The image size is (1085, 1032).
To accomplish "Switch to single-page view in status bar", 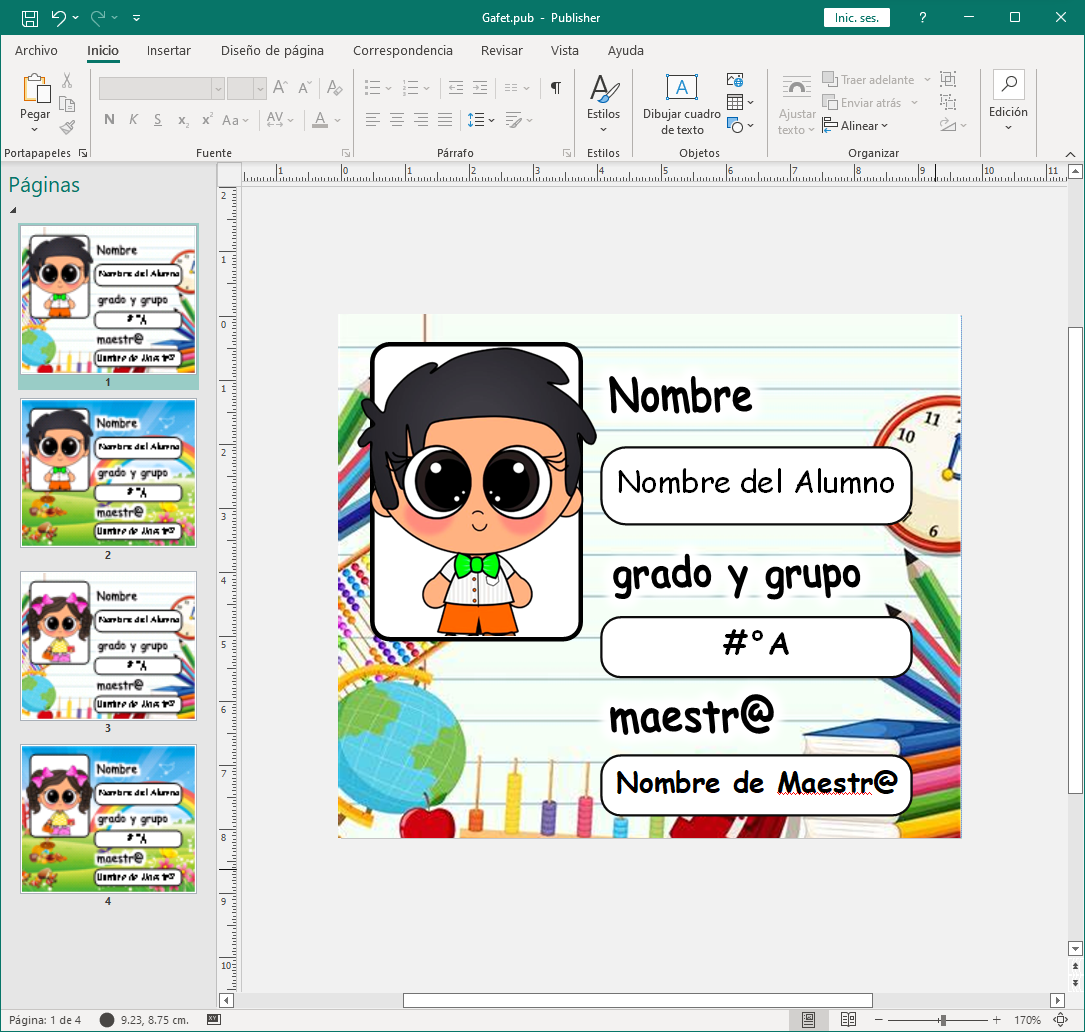I will (809, 1020).
